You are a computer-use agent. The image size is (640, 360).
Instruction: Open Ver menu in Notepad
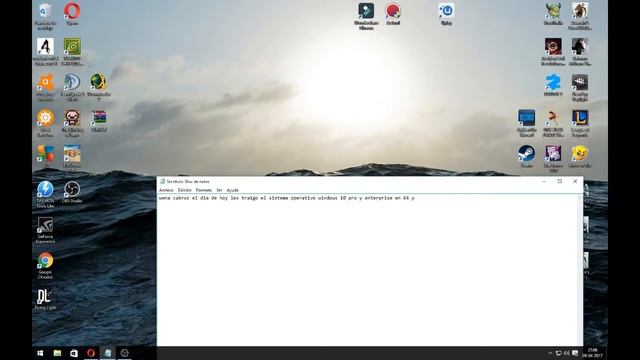tap(219, 190)
